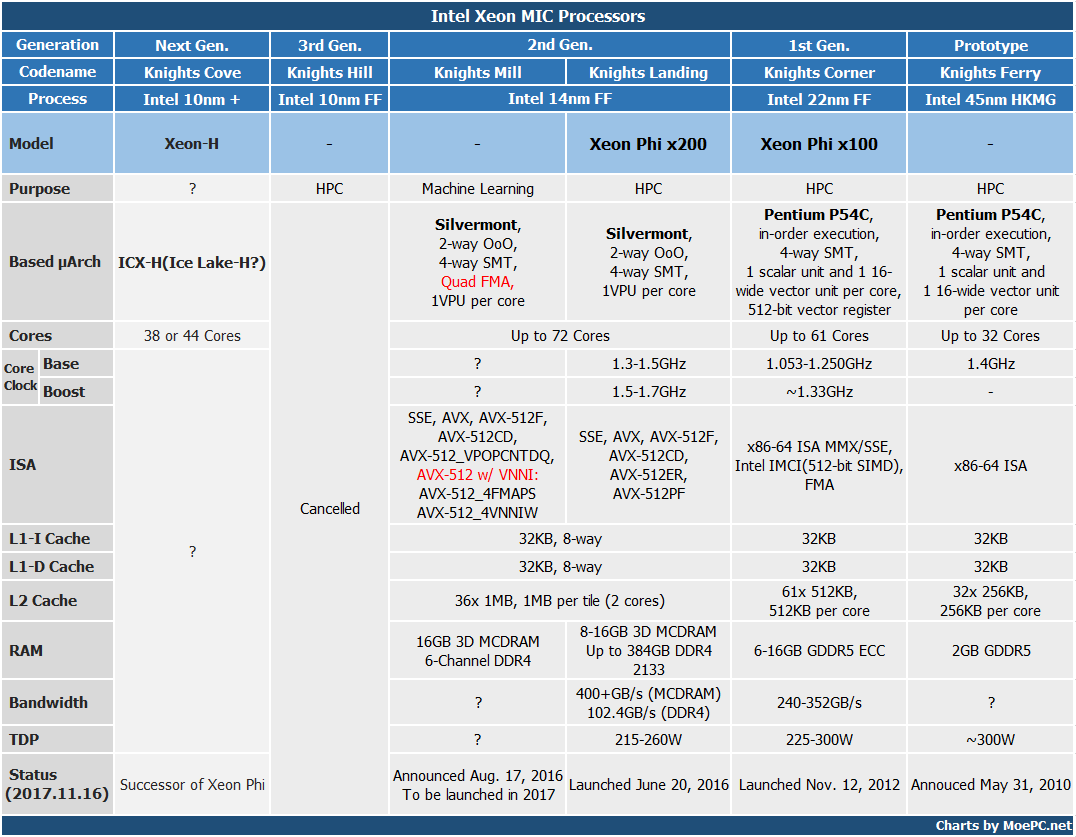Click the 'Prototype' column header

coord(990,45)
